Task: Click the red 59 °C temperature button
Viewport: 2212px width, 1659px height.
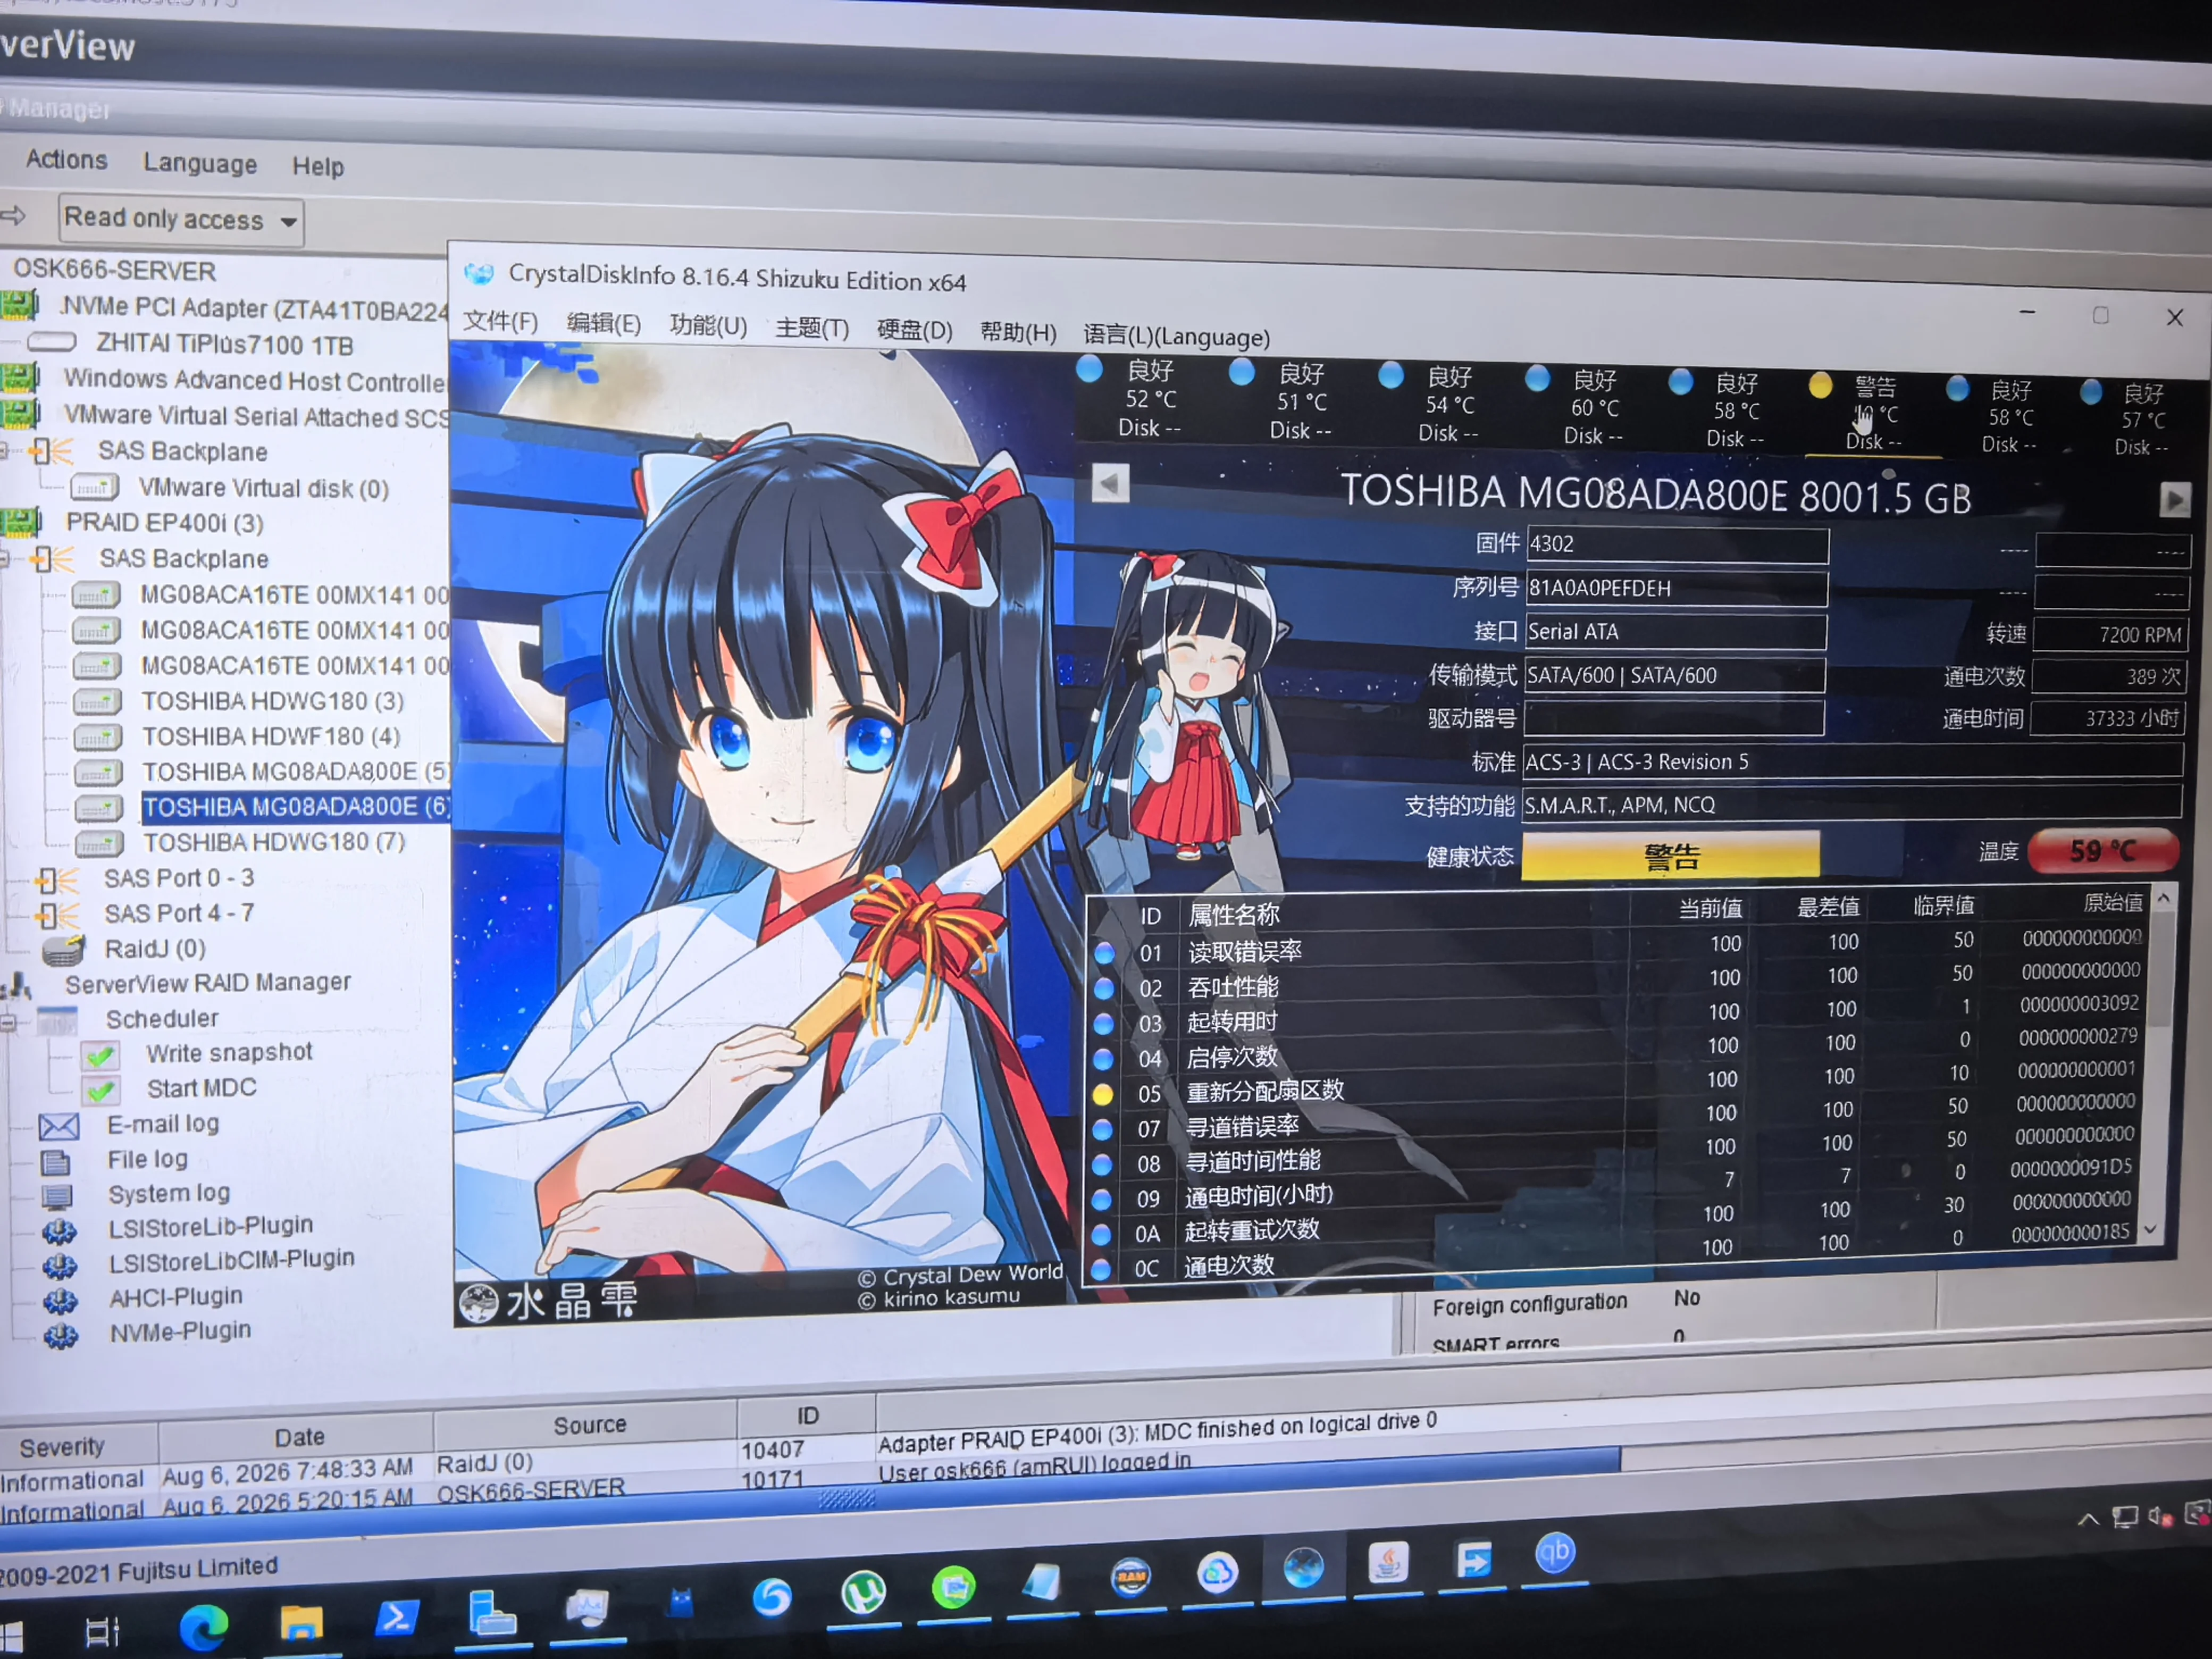Action: [x=2104, y=851]
